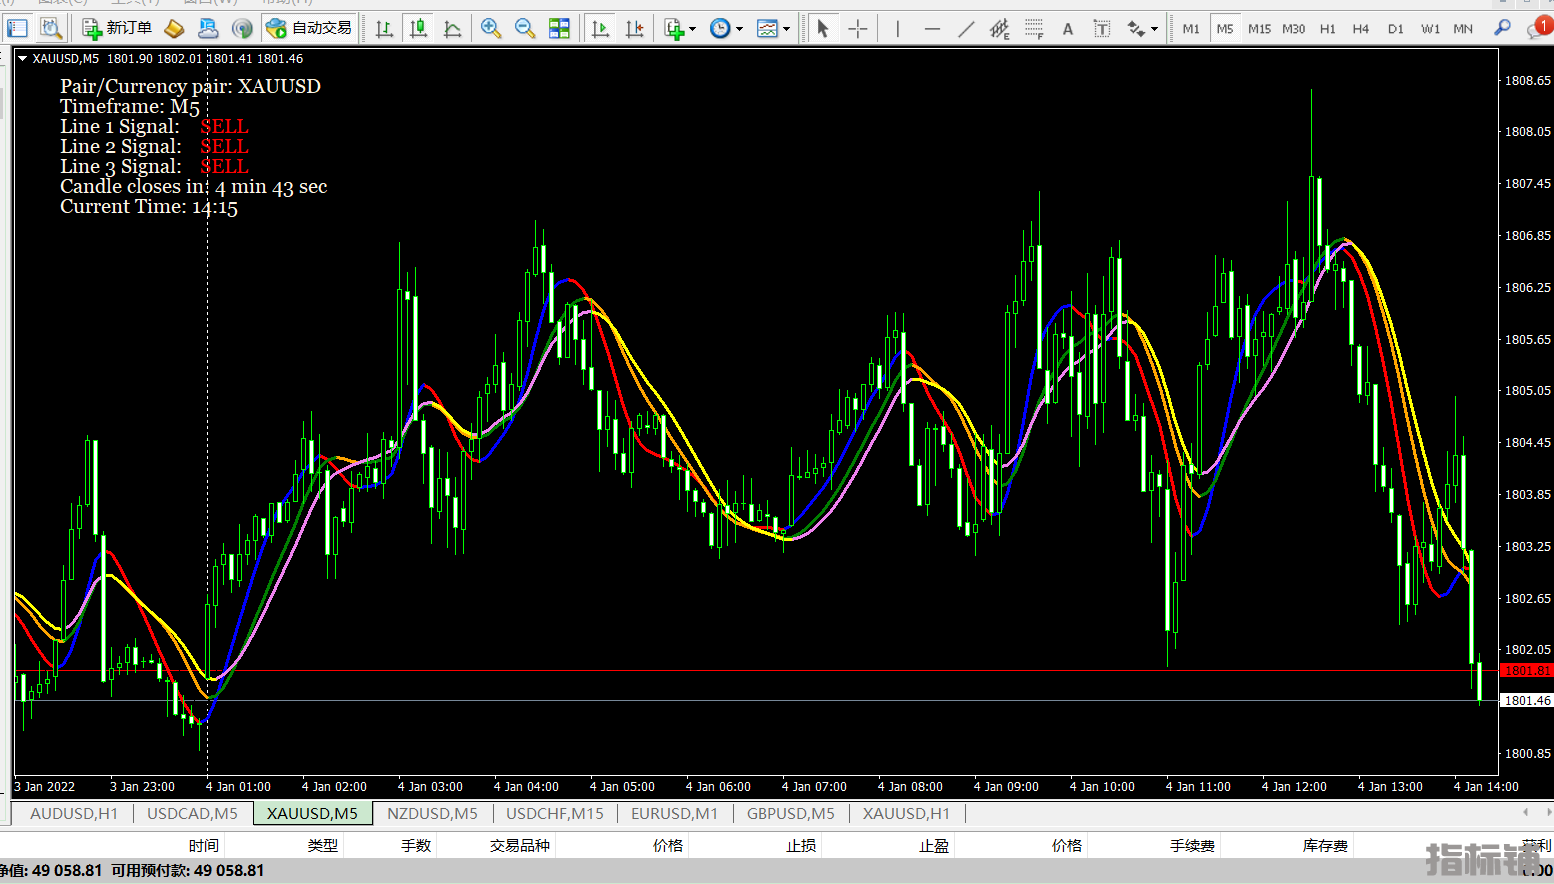Switch to XAUUSD,H1 chart tab
This screenshot has height=884, width=1554.
tap(906, 813)
